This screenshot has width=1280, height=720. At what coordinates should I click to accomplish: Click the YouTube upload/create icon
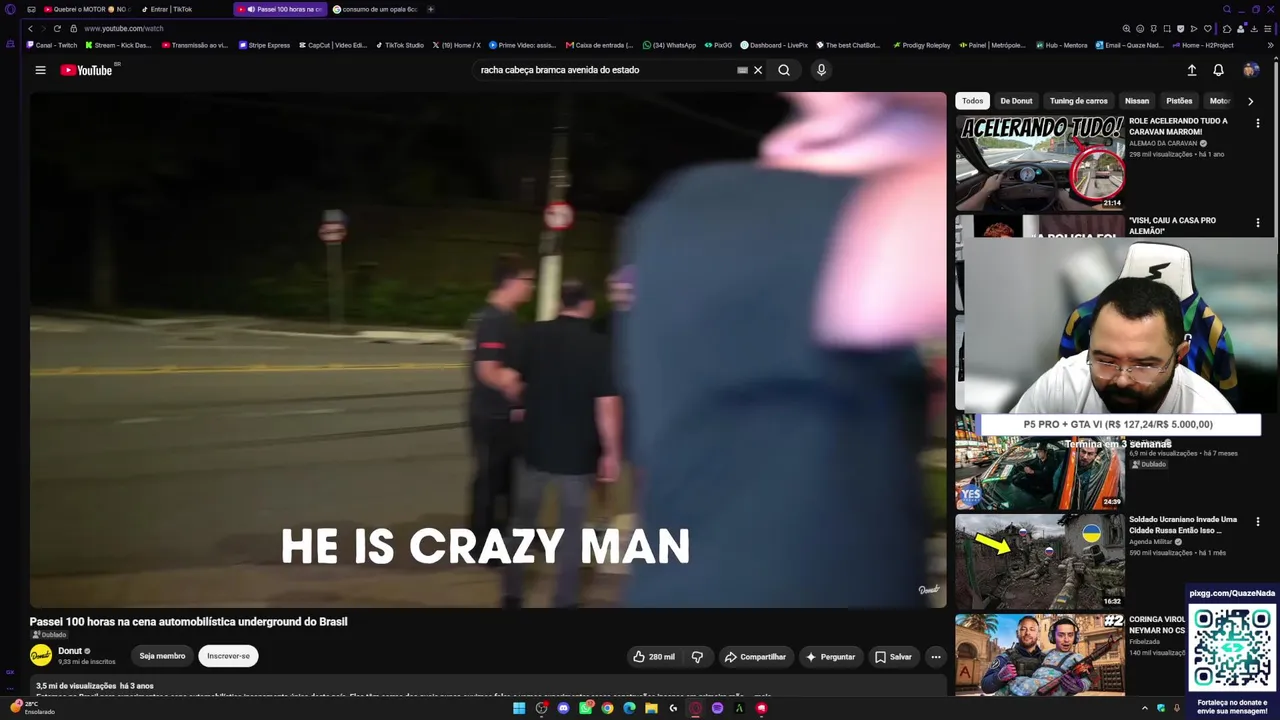tap(1192, 70)
